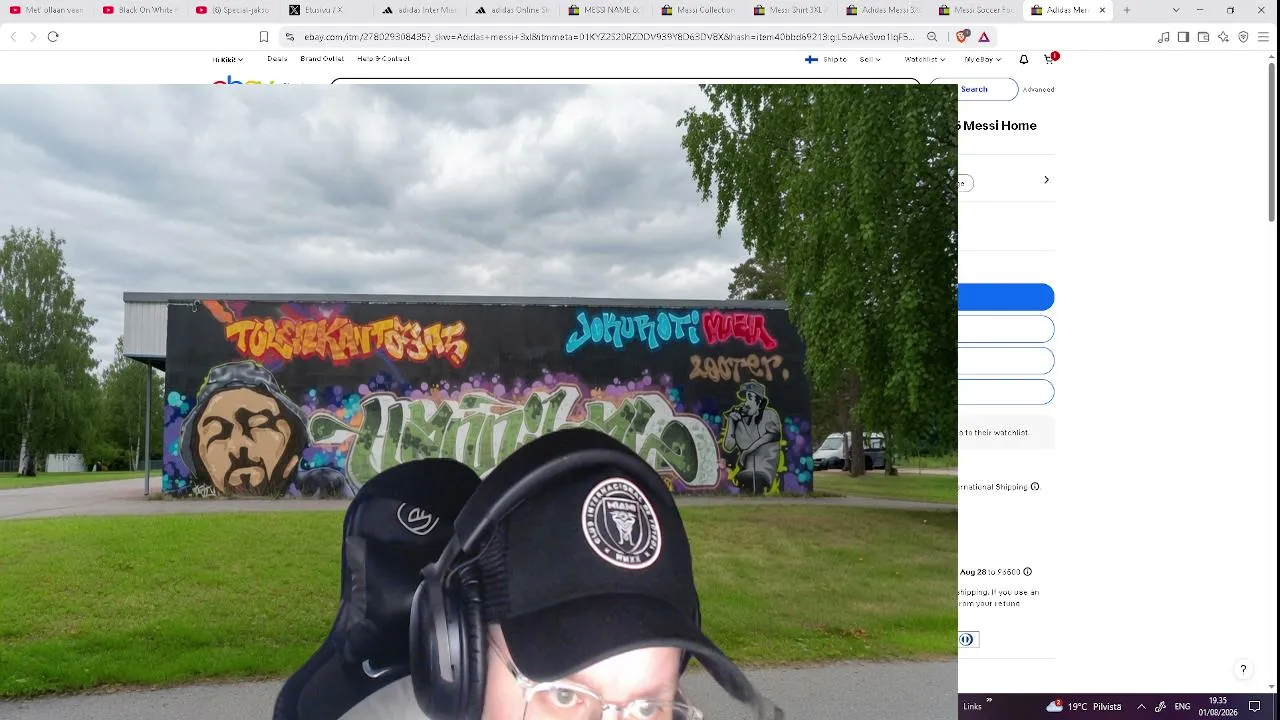
Task: Open Brave Shields lion icon
Action: 962,37
